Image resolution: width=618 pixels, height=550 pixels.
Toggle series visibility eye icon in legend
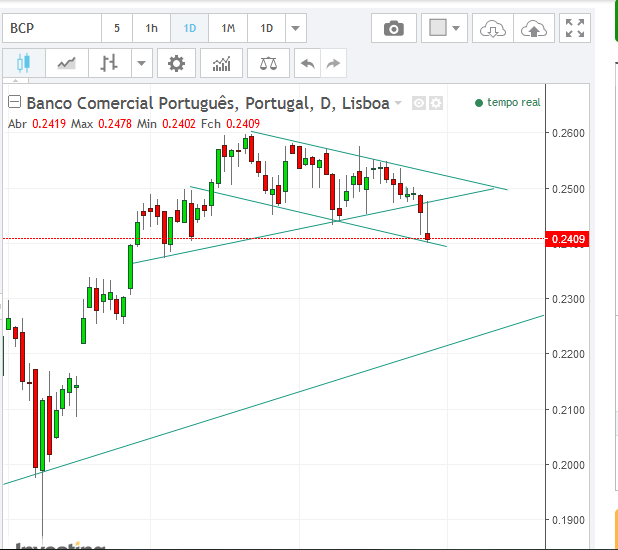coord(419,103)
